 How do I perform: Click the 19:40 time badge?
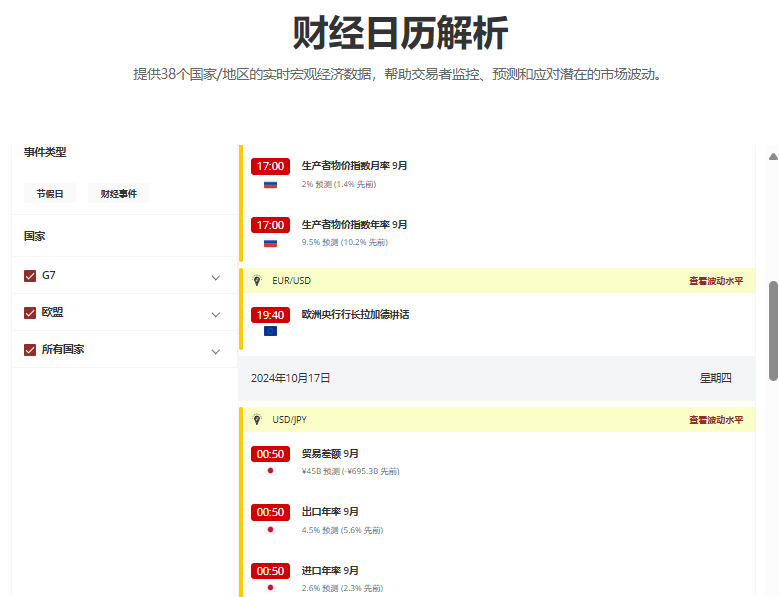270,315
